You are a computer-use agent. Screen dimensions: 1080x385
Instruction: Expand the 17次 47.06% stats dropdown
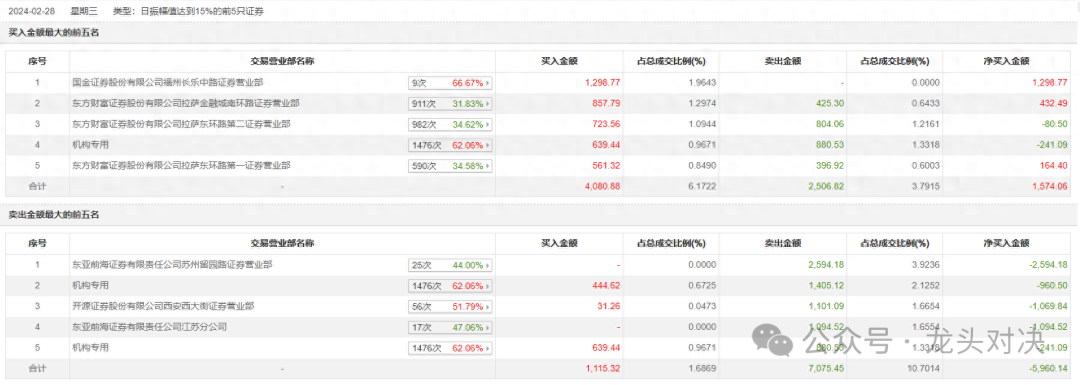pyautogui.click(x=450, y=326)
